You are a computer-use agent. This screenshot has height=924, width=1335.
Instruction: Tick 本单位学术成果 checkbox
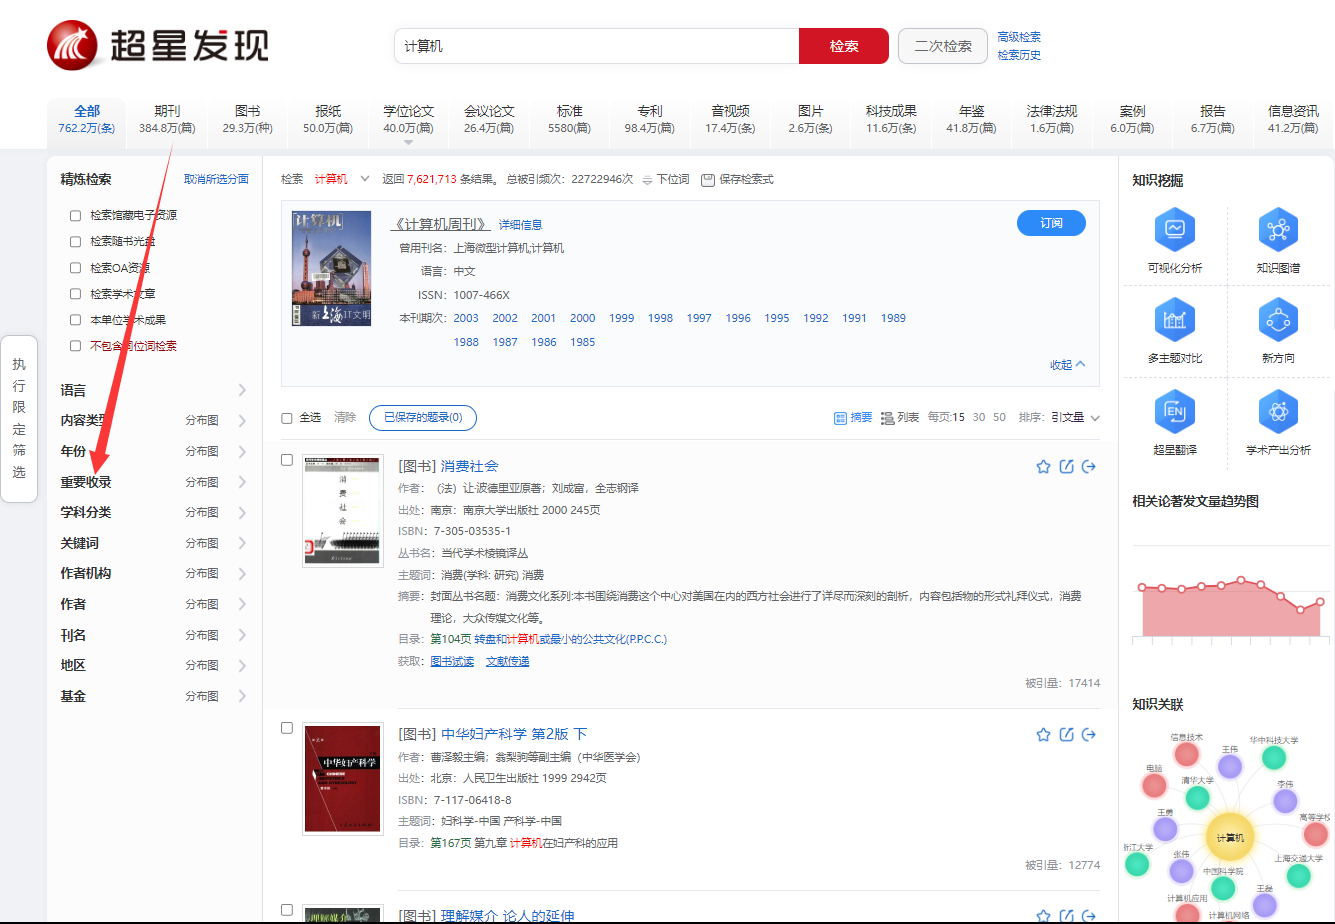75,320
